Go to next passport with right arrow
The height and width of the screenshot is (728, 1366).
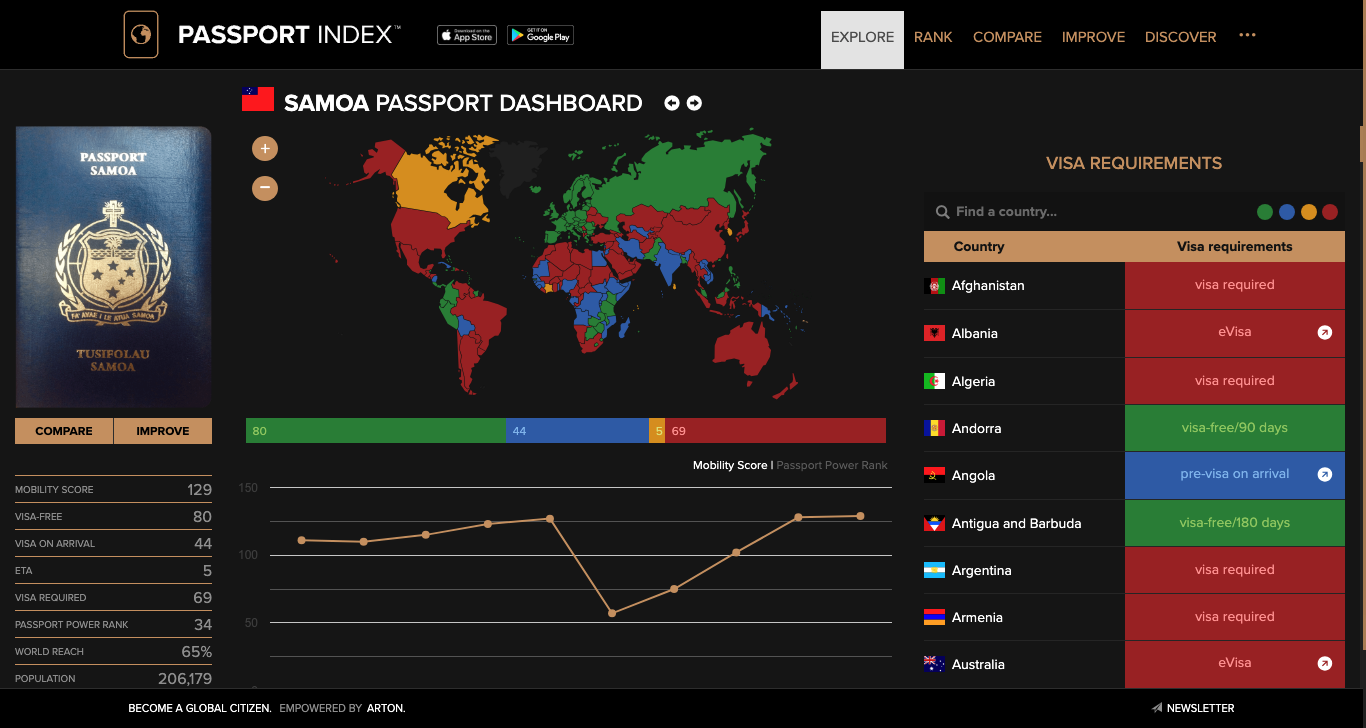[x=694, y=103]
